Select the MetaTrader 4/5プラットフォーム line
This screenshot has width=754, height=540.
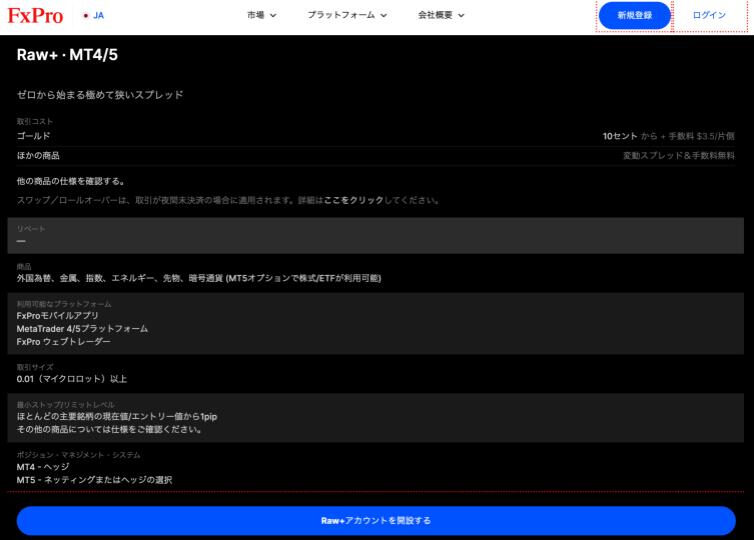point(82,328)
